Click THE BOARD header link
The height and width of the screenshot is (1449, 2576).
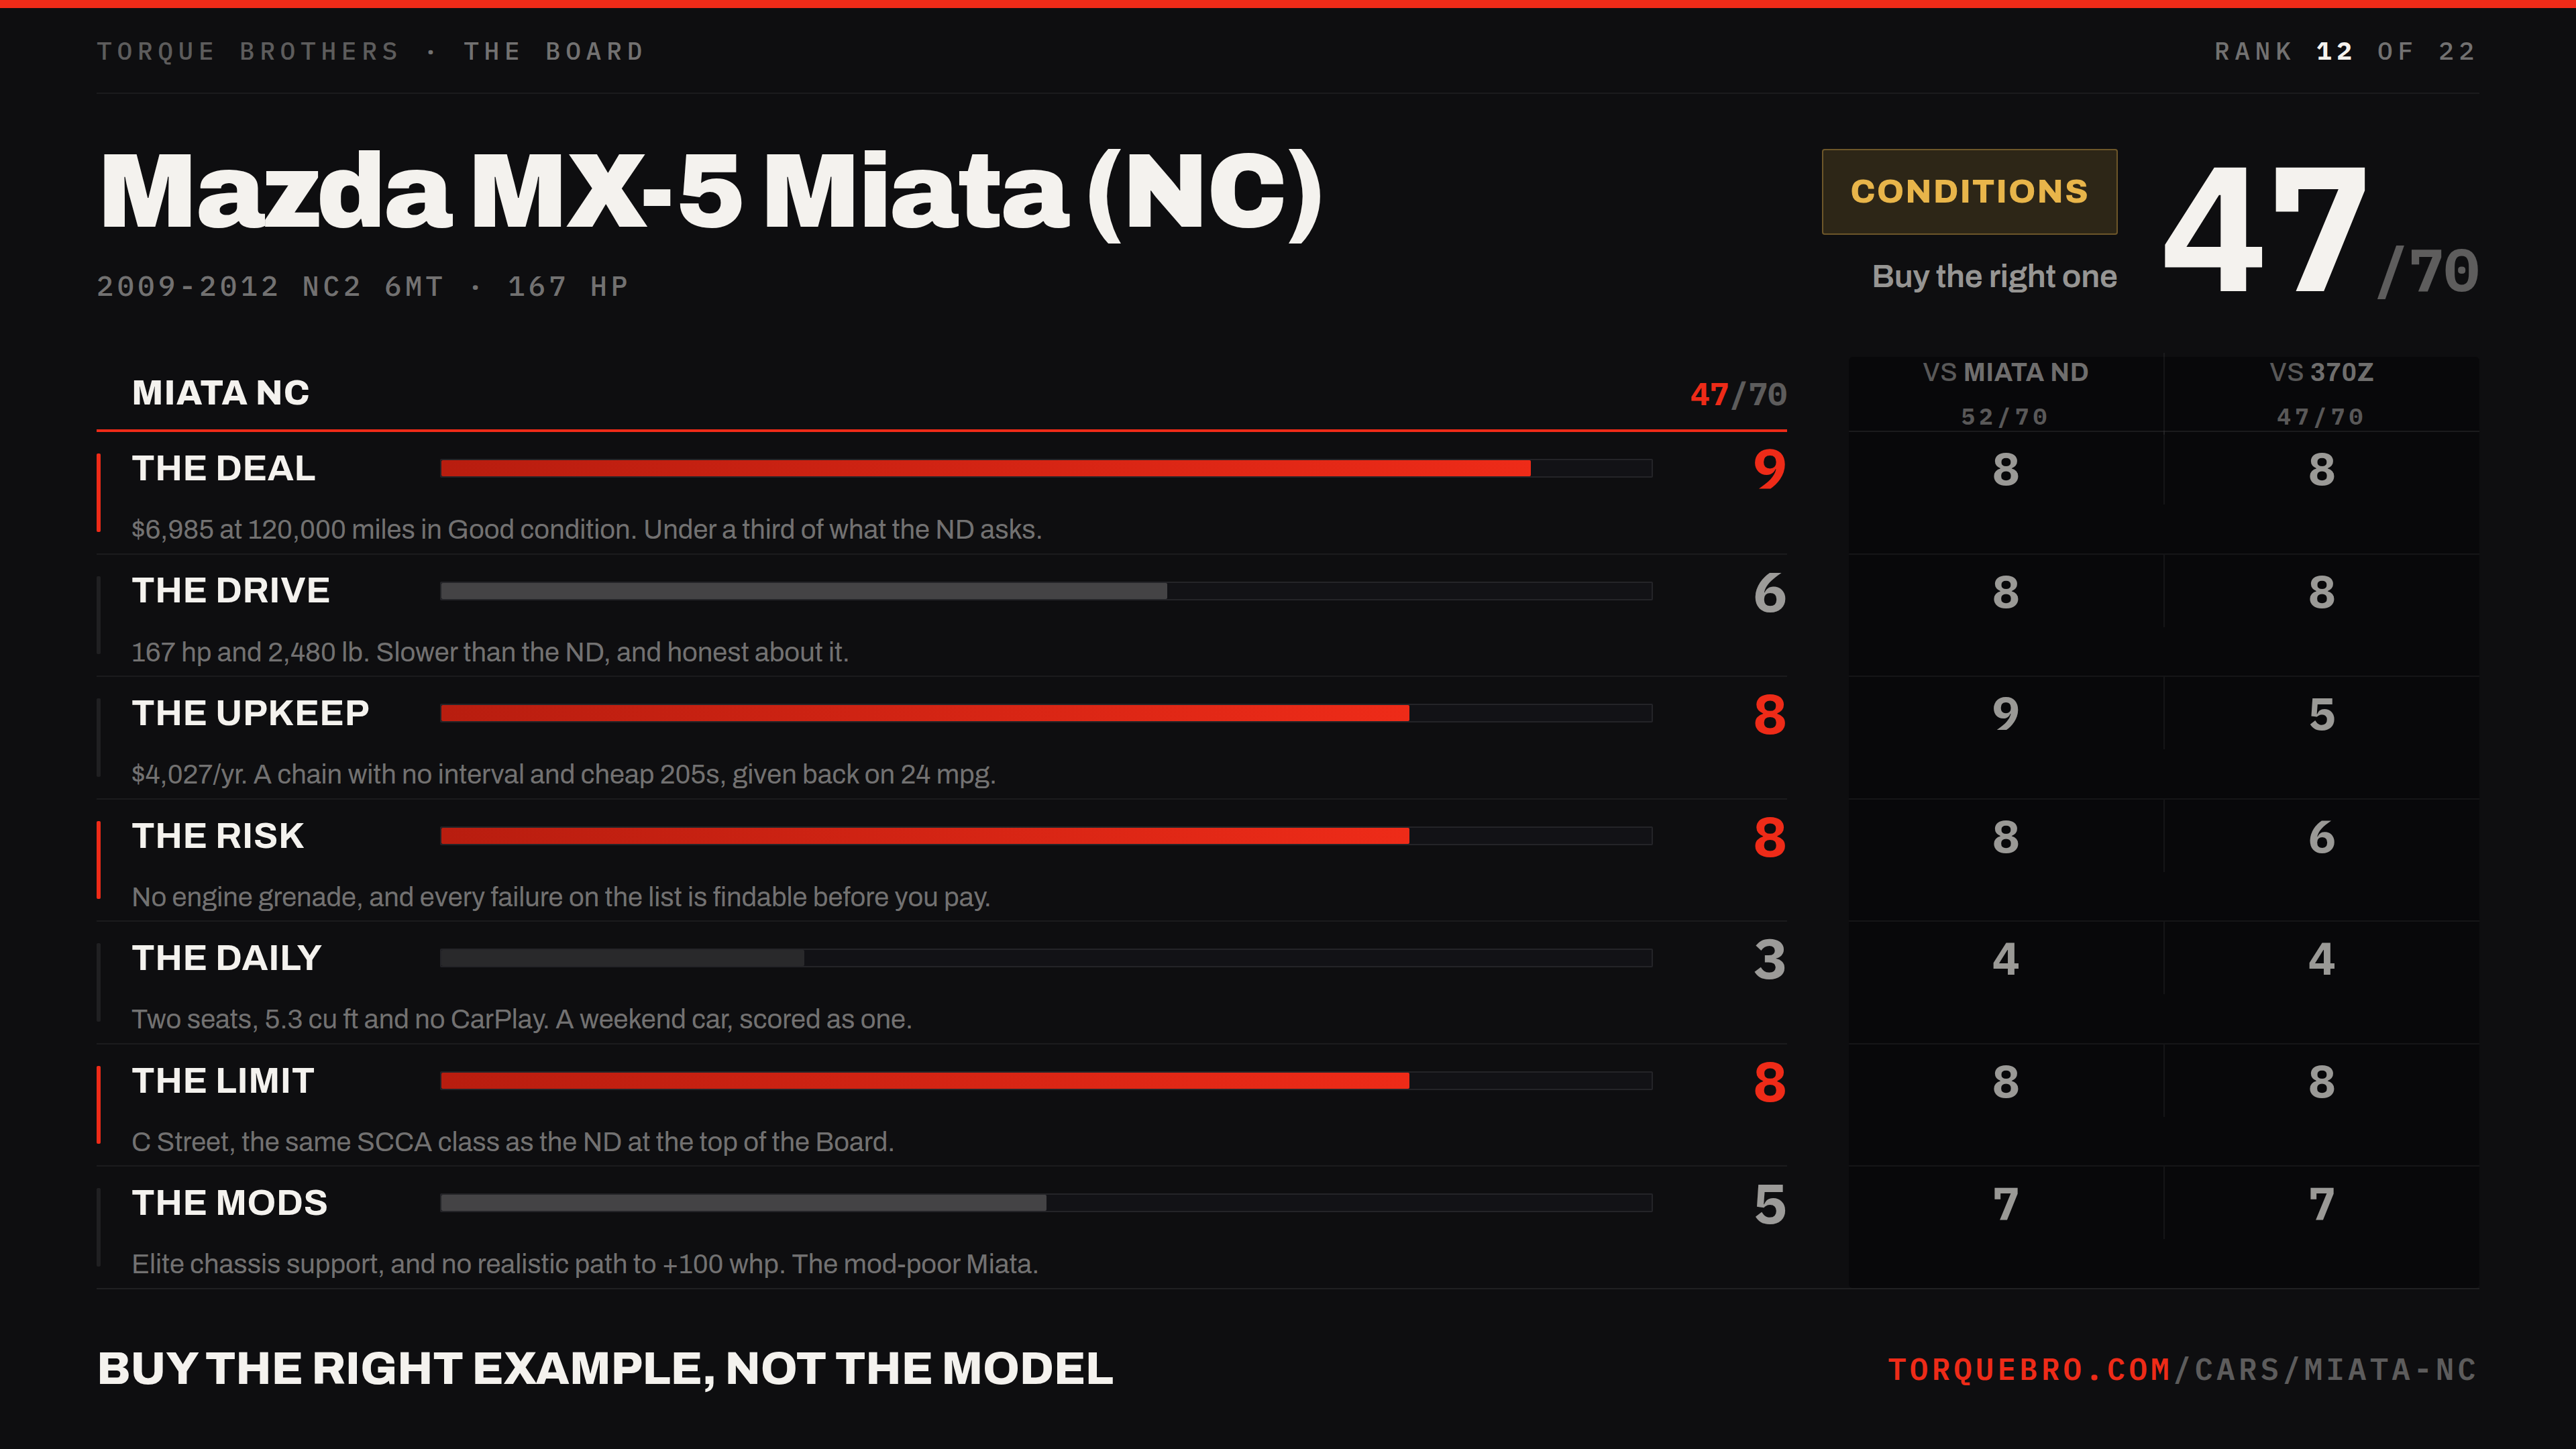tap(554, 51)
